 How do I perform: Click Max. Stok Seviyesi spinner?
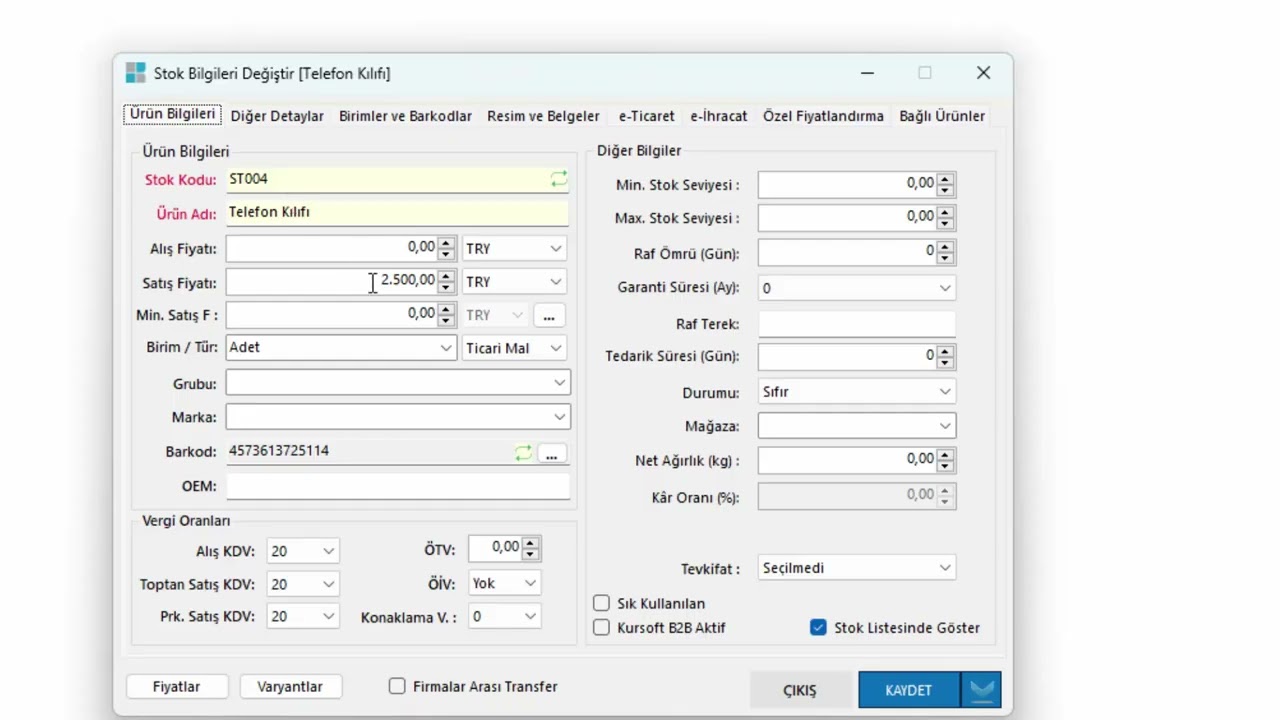click(x=945, y=217)
